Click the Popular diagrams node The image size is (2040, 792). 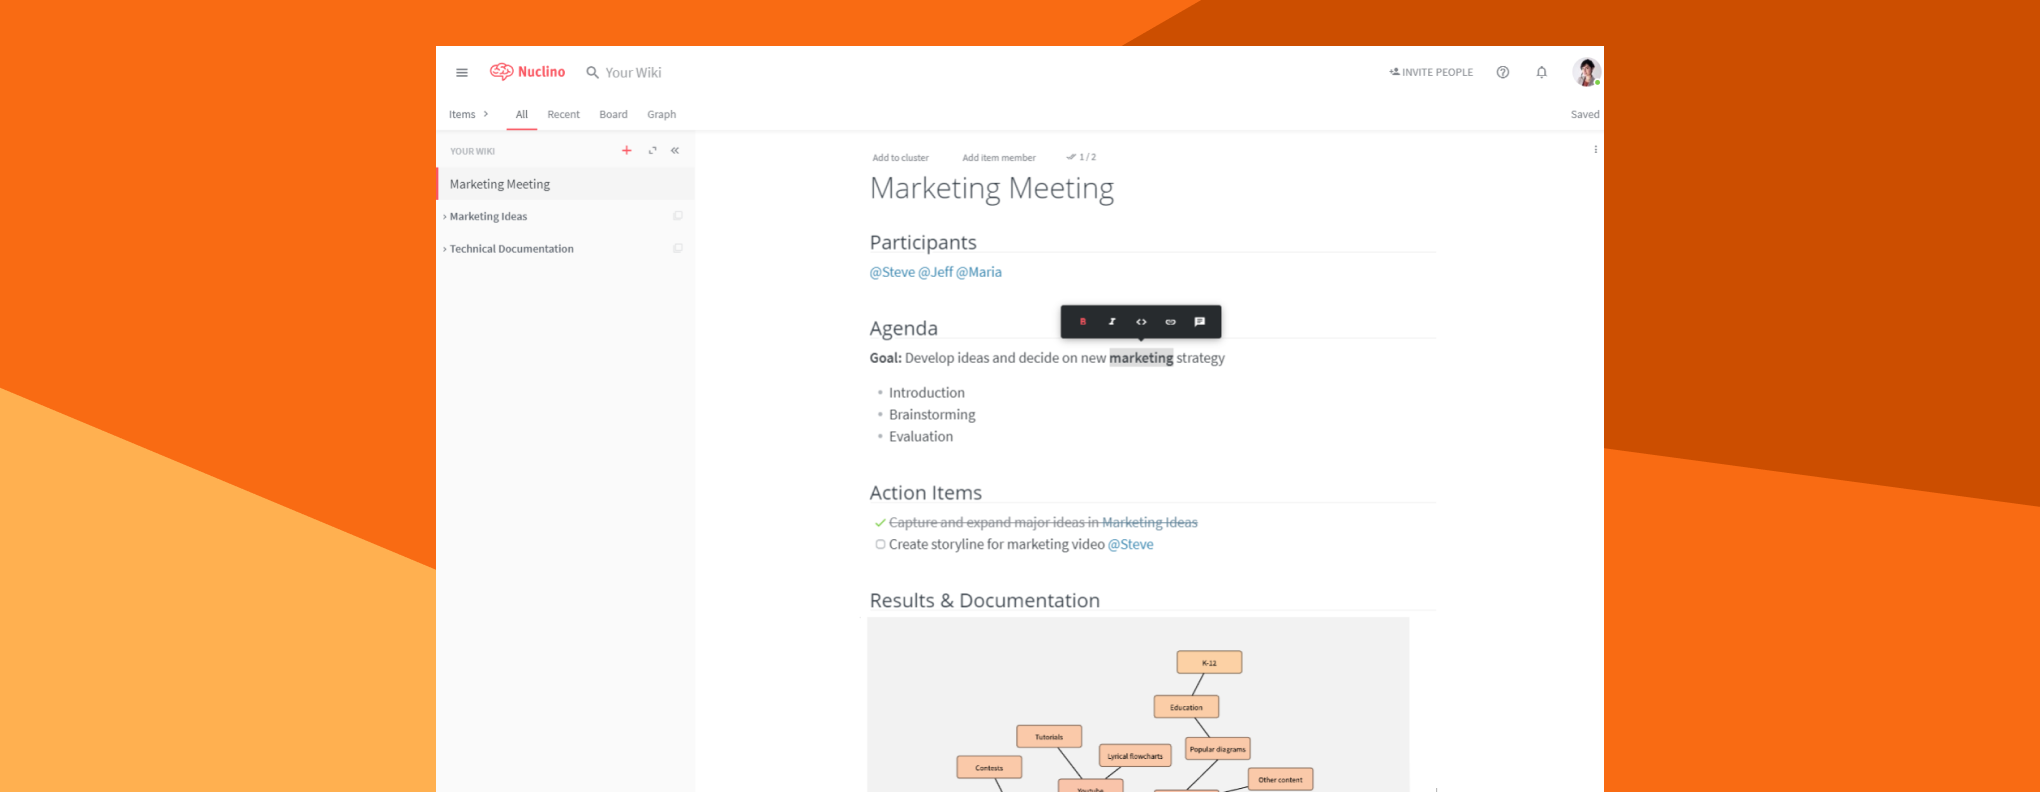tap(1217, 749)
